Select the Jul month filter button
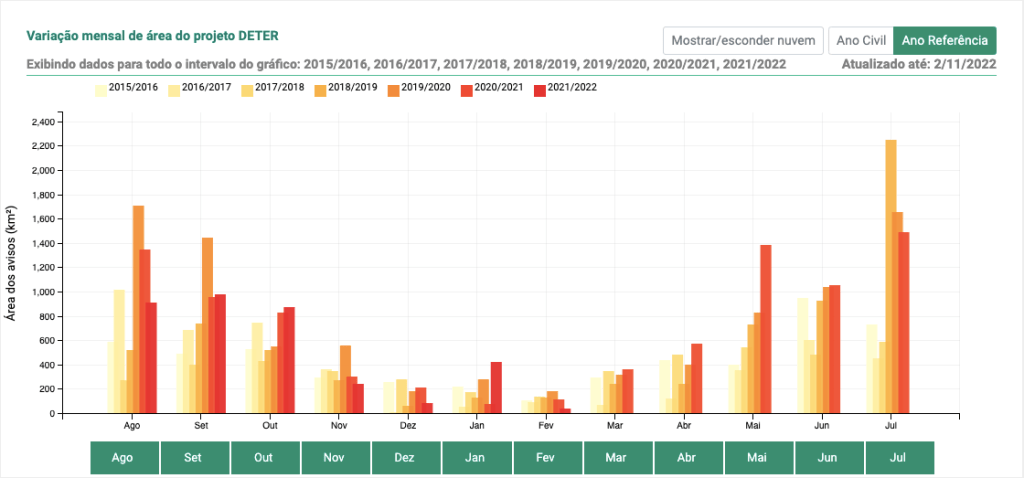This screenshot has width=1024, height=478. click(x=900, y=457)
